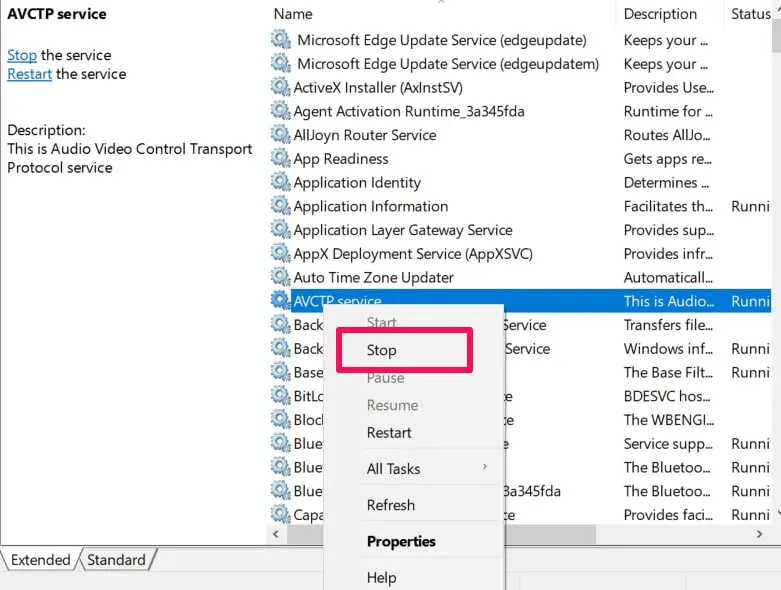781x590 pixels.
Task: Click gear icon beside Application Identity
Action: point(281,182)
